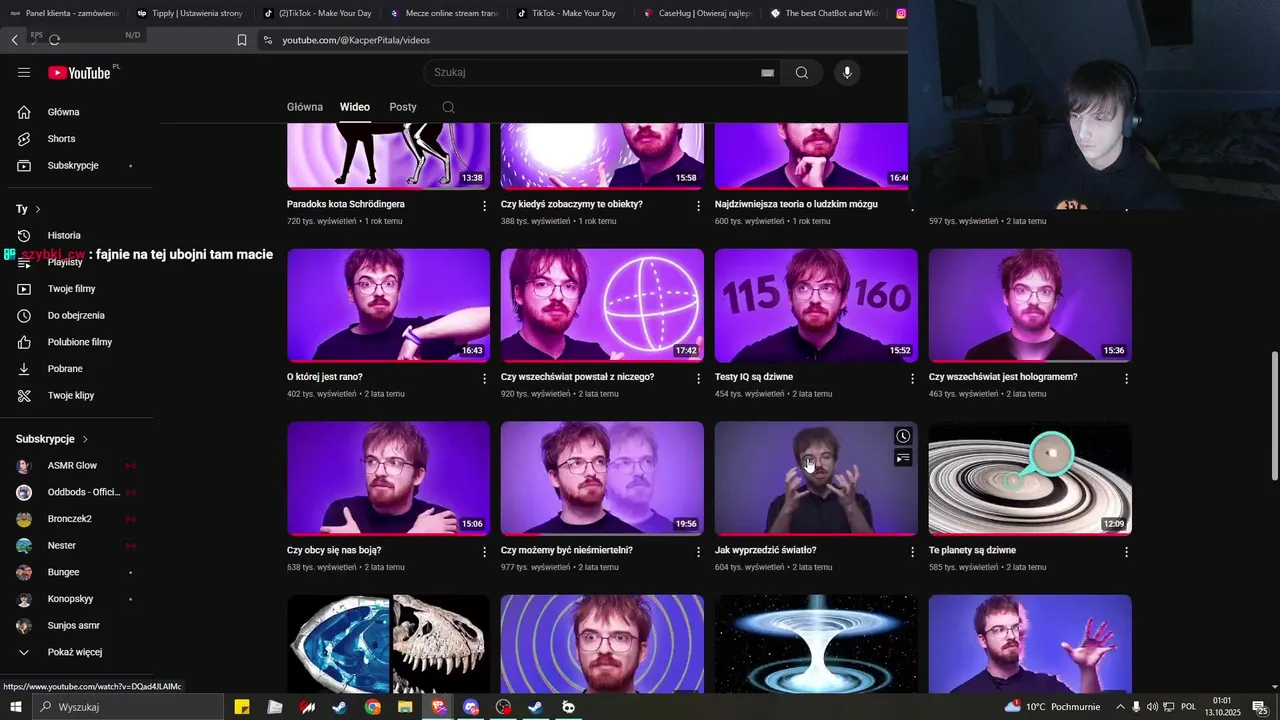Open options menu for Paradoks kota Schrödingera
This screenshot has height=720, width=1280.
485,206
